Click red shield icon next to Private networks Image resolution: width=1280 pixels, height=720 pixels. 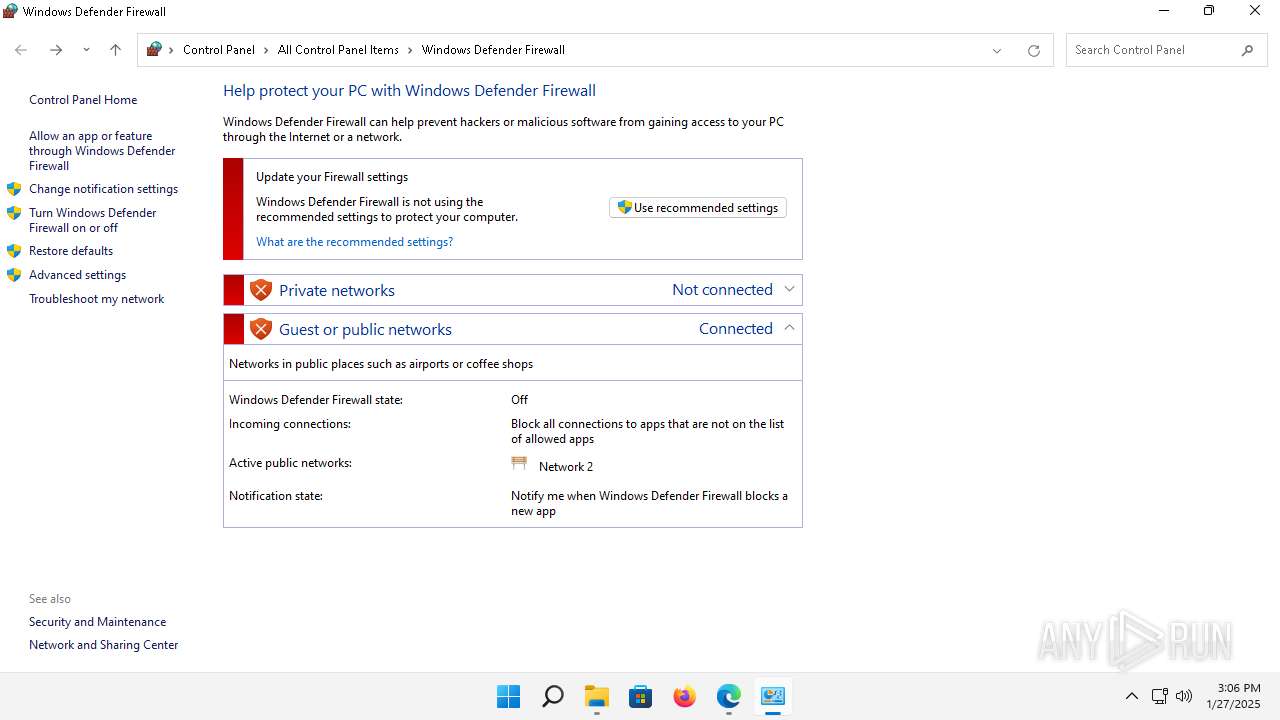pos(261,290)
